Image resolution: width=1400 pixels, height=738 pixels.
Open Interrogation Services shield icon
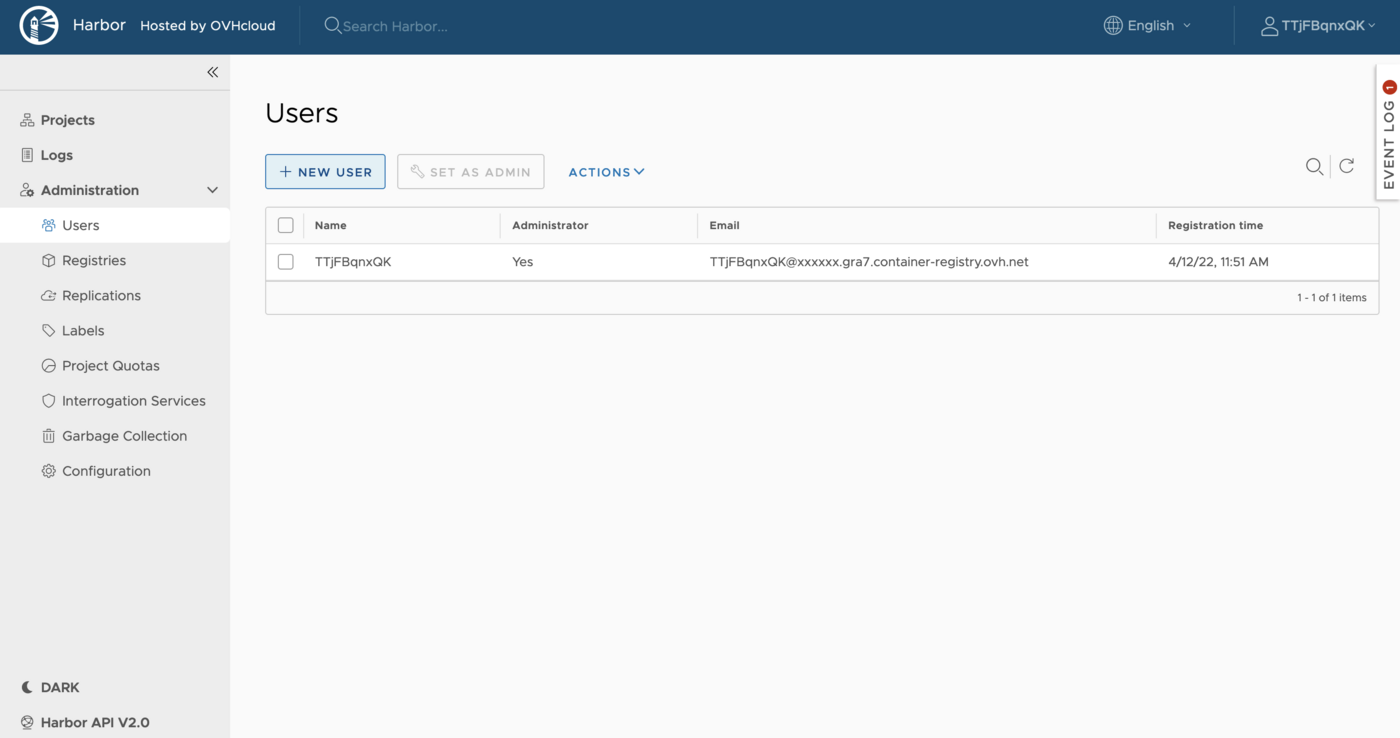[48, 400]
